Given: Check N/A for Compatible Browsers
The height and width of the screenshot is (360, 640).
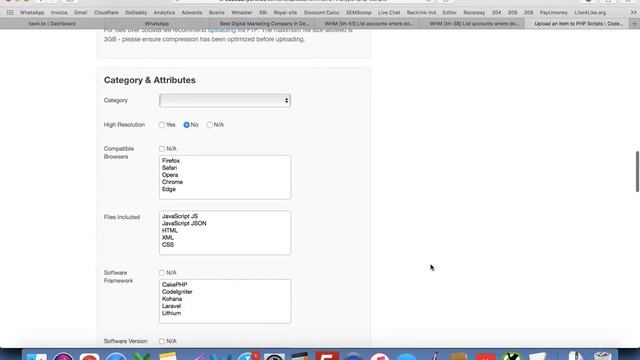Looking at the screenshot, I should coord(162,149).
